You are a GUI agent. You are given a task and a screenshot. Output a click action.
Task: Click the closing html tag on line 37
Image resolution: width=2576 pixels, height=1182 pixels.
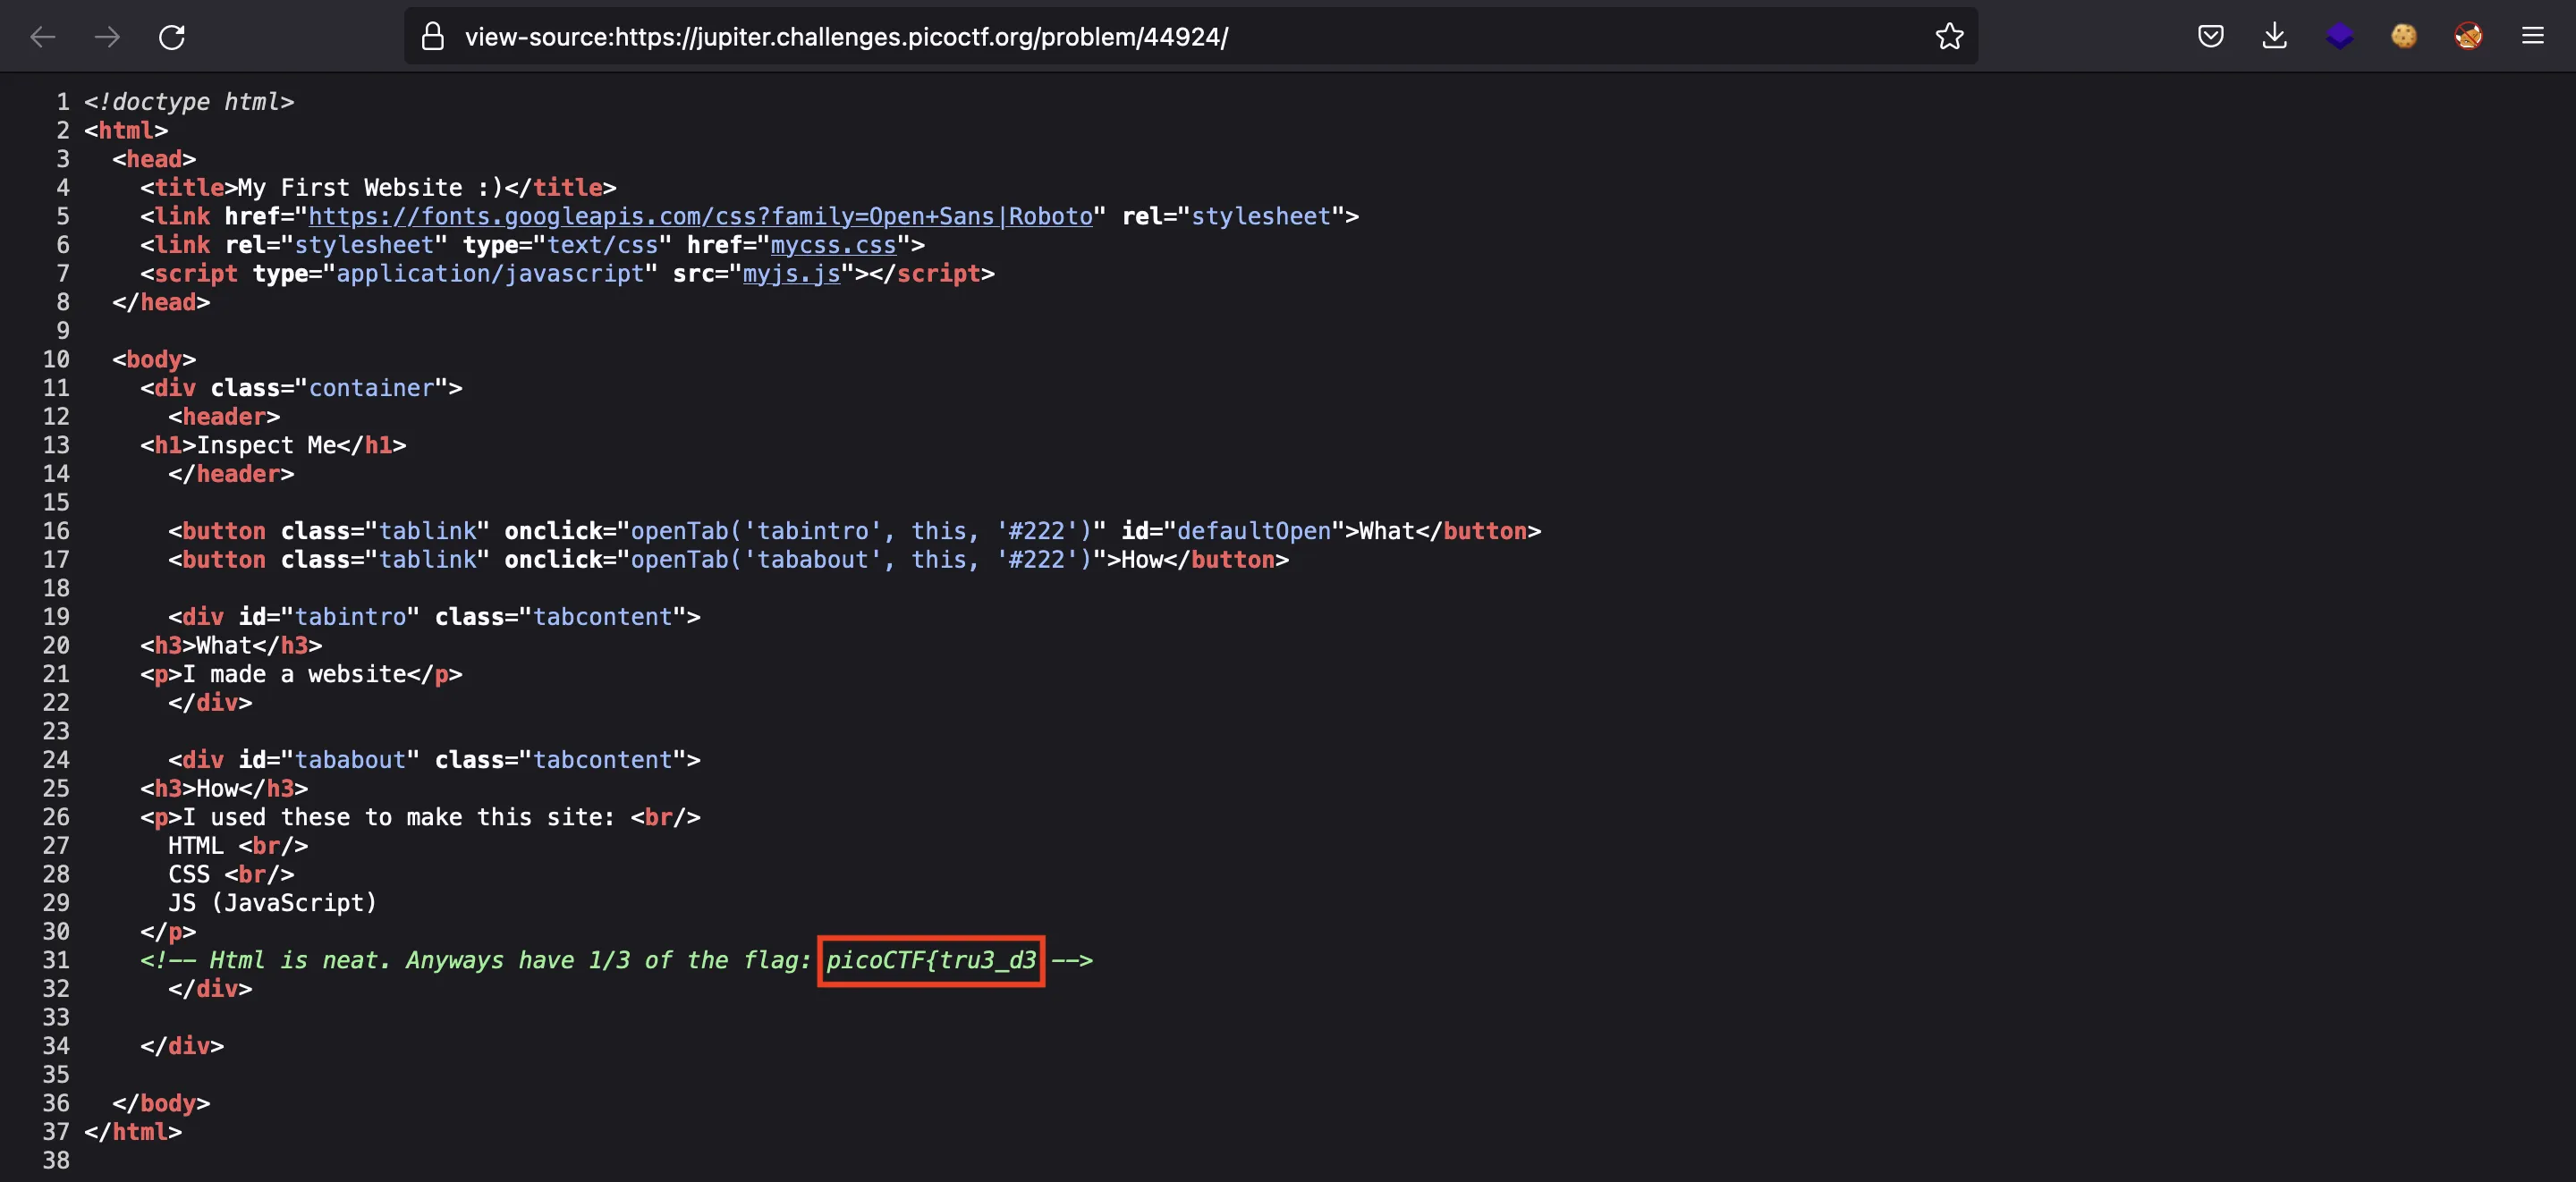133,1132
